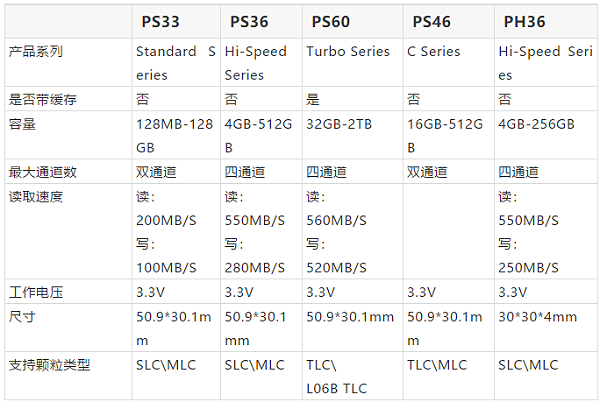The height and width of the screenshot is (402, 600).
Task: Click the L06B TLC cell text
Action: pos(336,389)
